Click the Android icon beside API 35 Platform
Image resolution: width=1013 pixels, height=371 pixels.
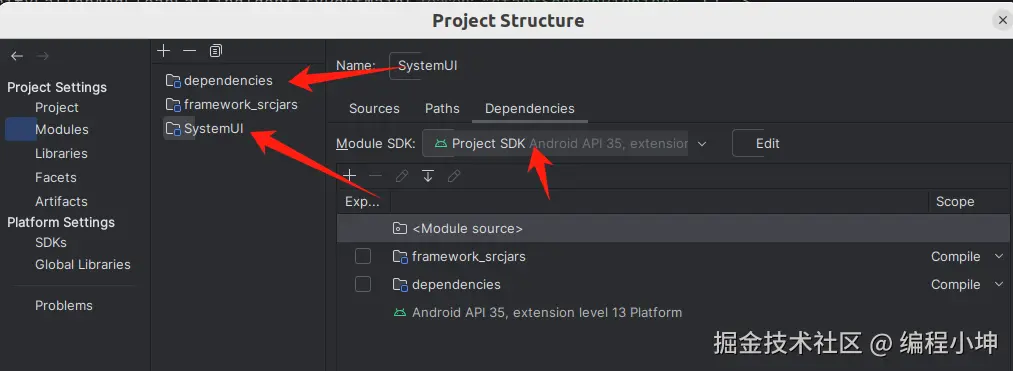click(401, 312)
